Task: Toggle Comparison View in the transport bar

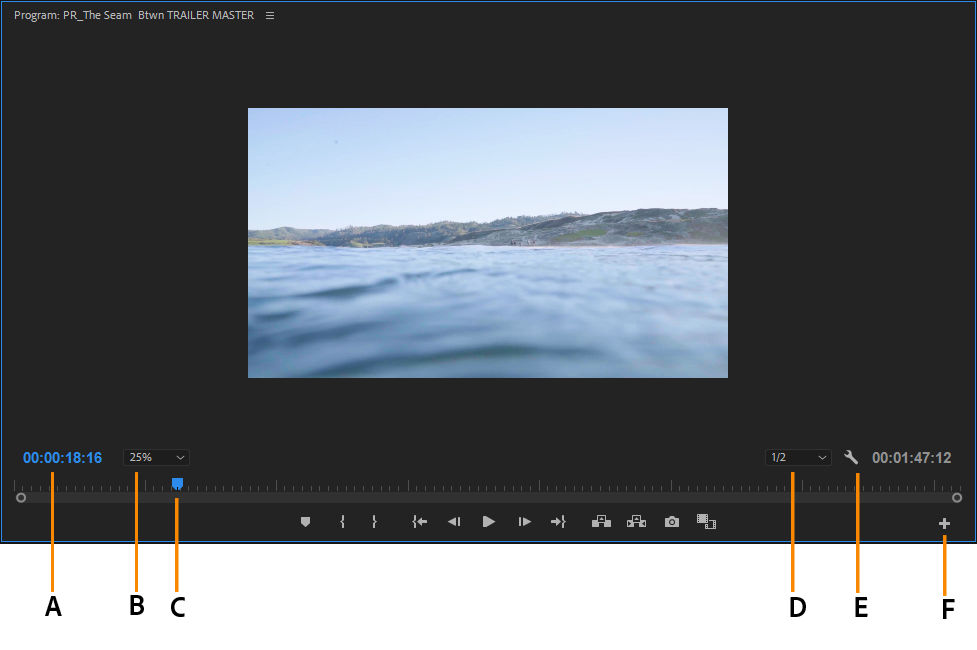Action: [x=707, y=521]
